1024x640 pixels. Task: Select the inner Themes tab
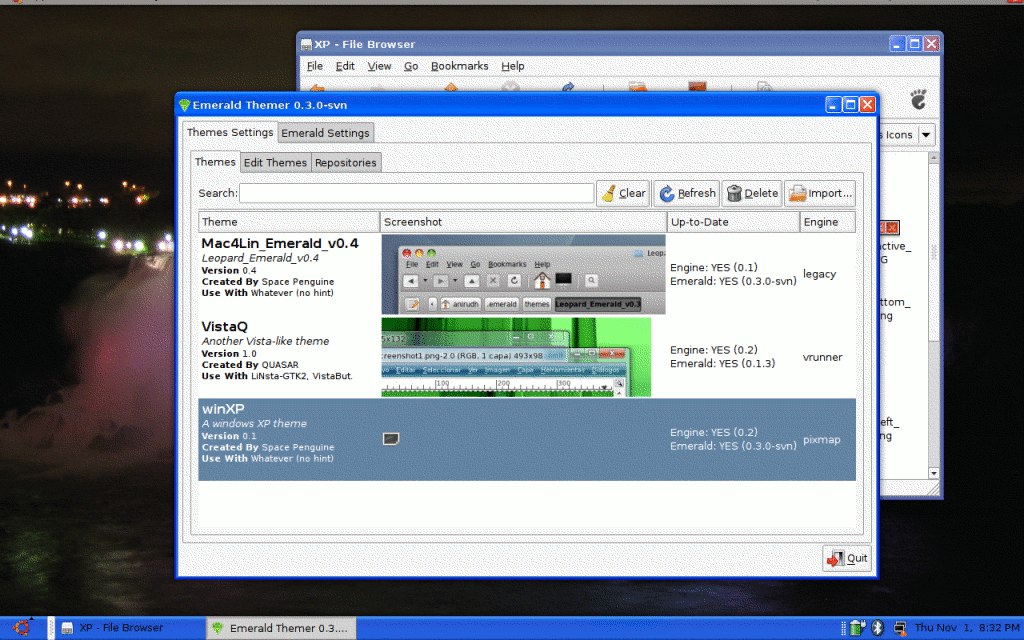point(215,162)
